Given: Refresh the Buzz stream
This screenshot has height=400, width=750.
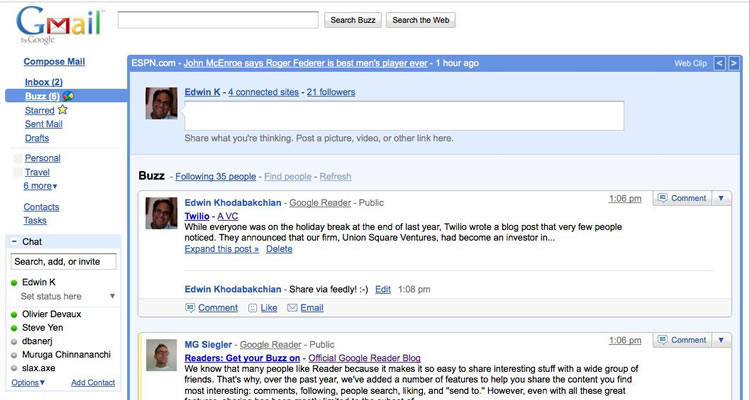Looking at the screenshot, I should (x=335, y=176).
